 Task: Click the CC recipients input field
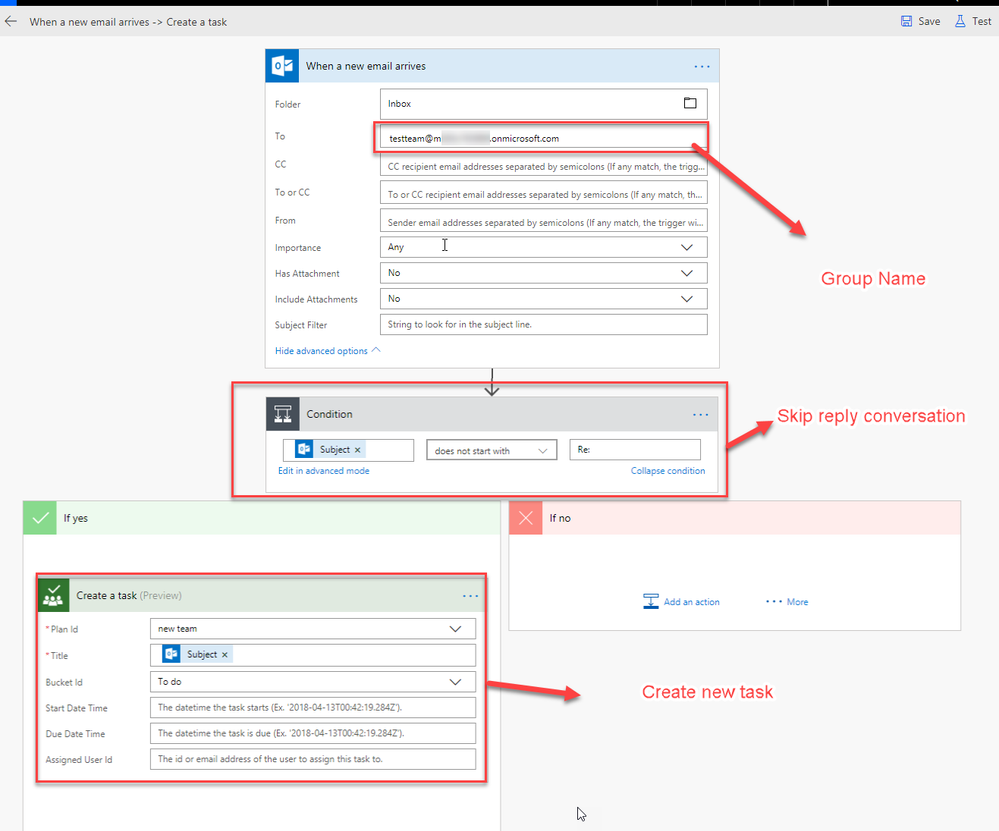click(543, 166)
